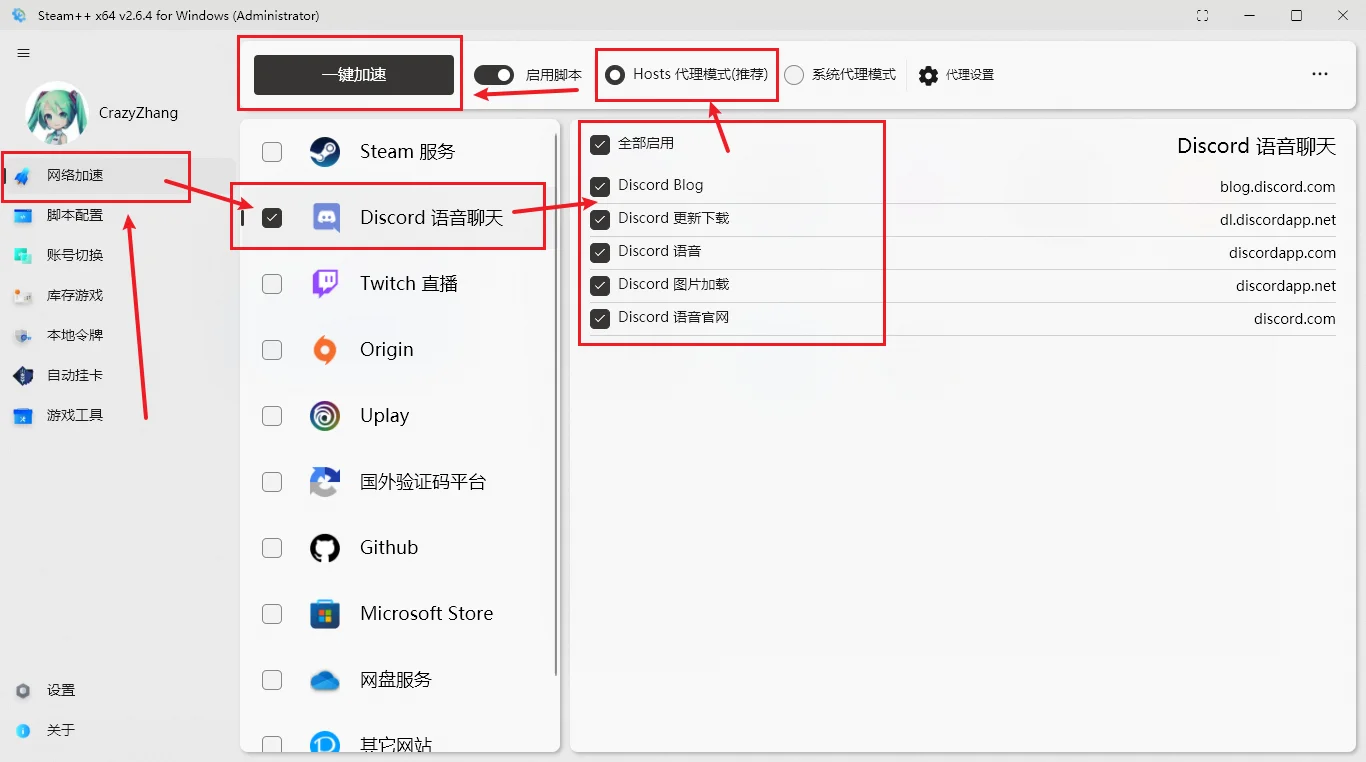Uncheck the 全部启用 checkbox

[x=600, y=144]
